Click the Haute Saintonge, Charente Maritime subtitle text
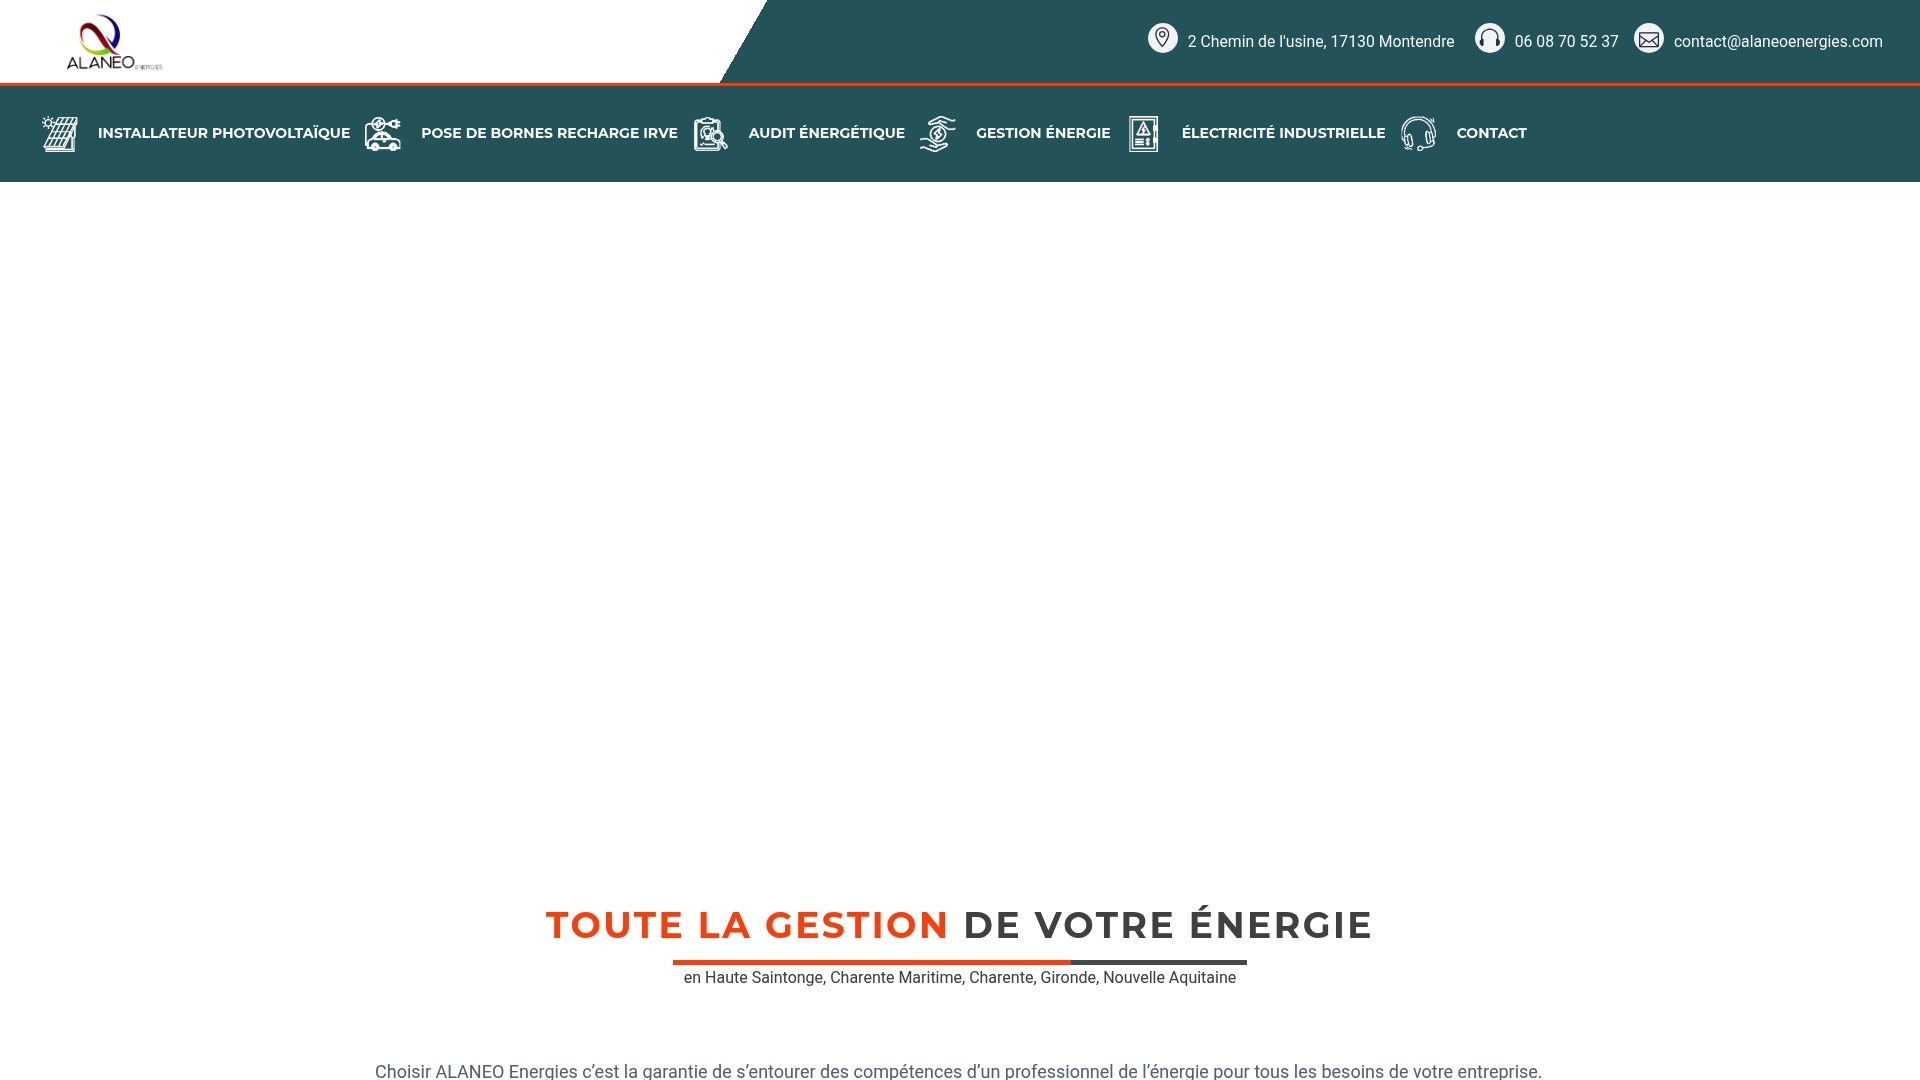Viewport: 1920px width, 1080px height. pyautogui.click(x=960, y=978)
